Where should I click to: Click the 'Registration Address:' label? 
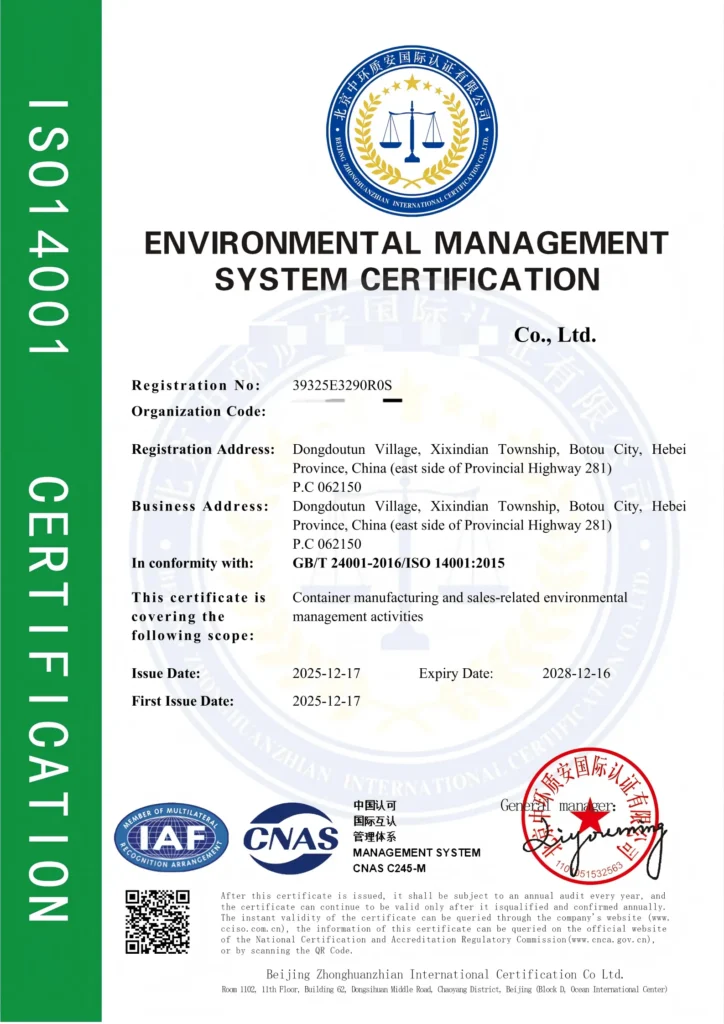click(x=203, y=449)
